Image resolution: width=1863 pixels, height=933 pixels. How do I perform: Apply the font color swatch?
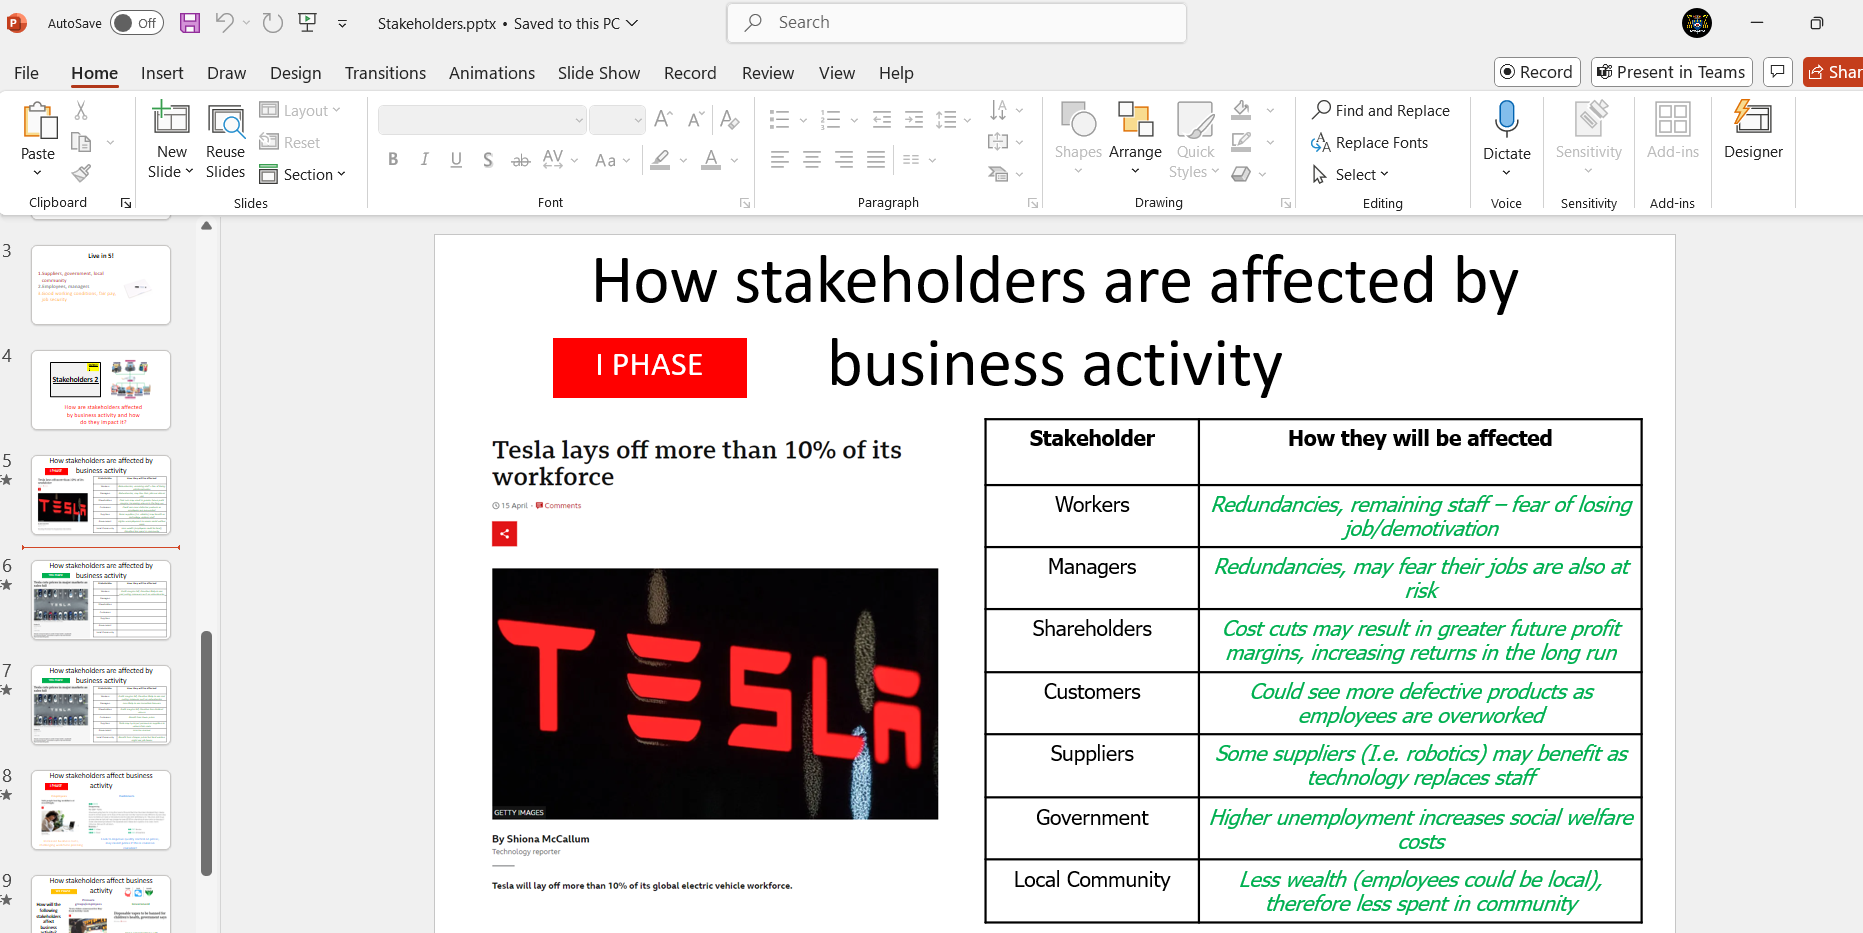coord(711,159)
